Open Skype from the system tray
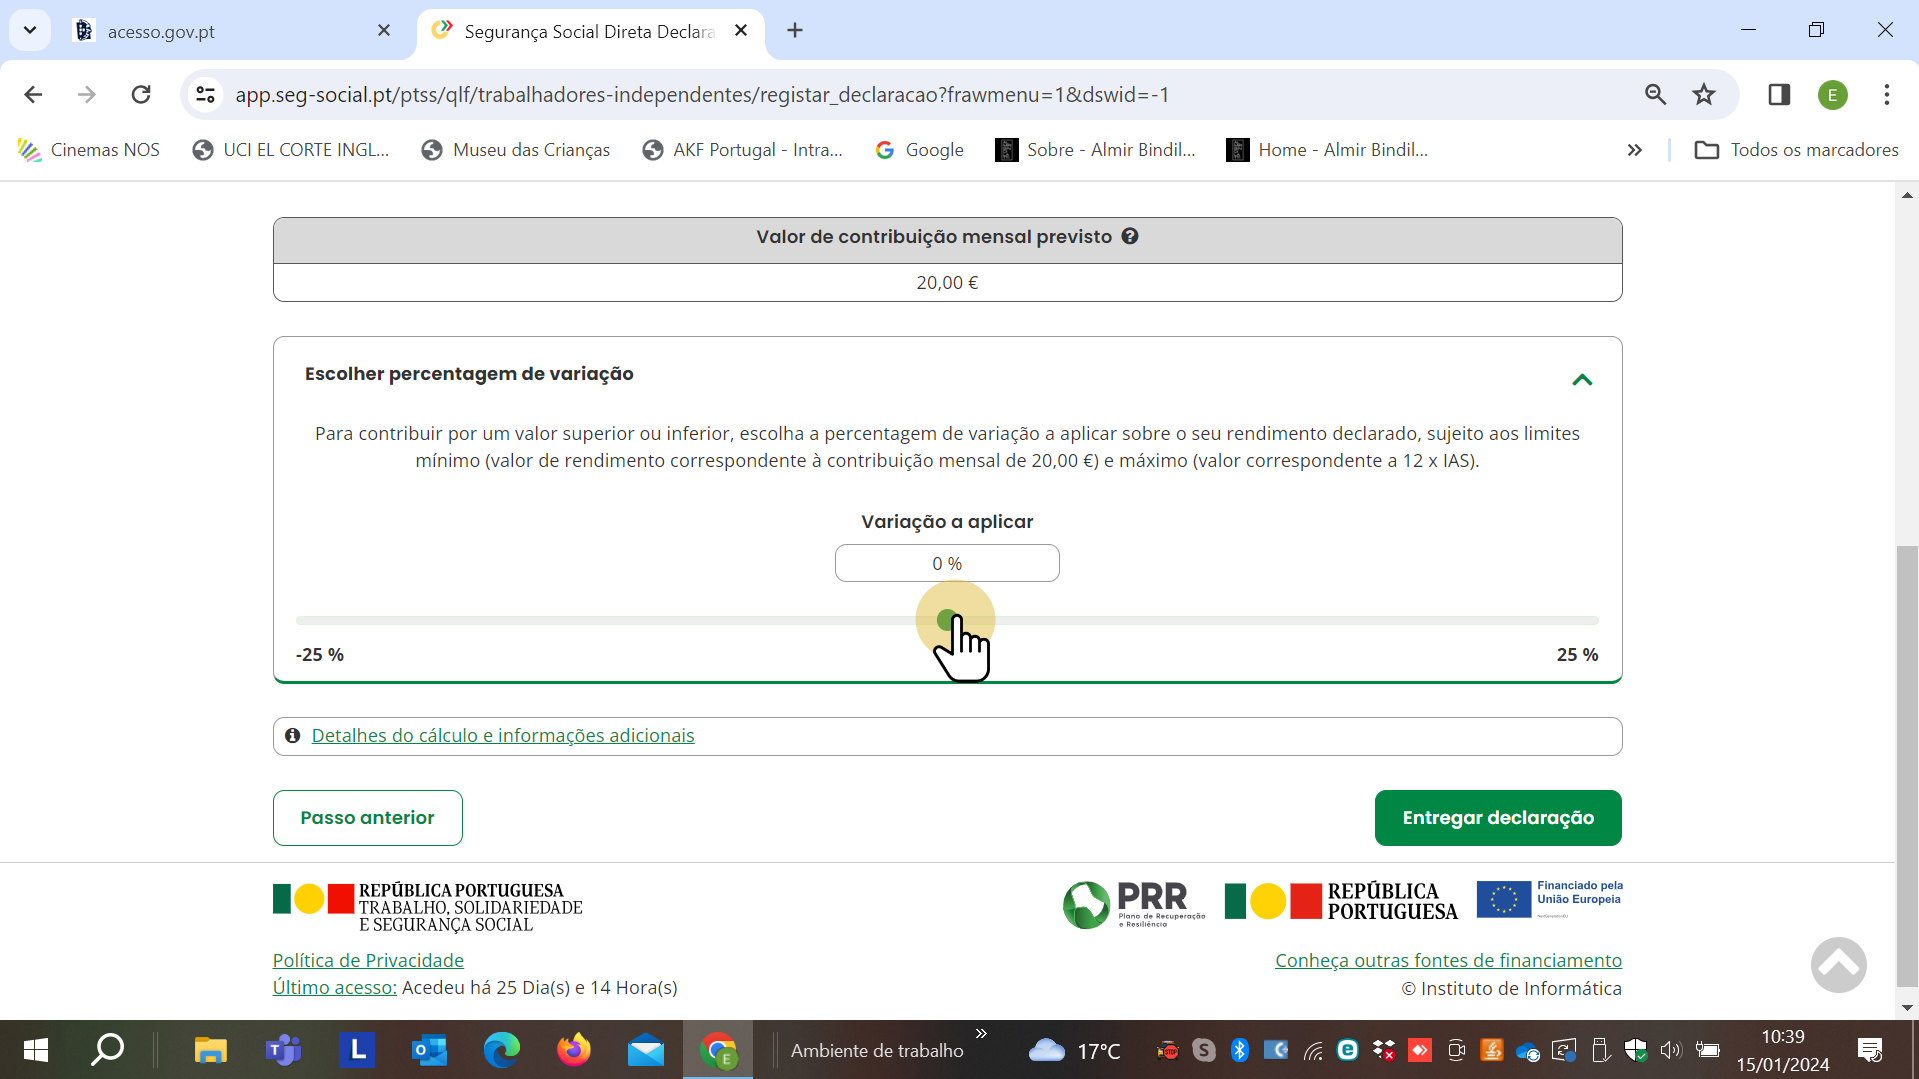1919x1079 pixels. [x=1203, y=1050]
